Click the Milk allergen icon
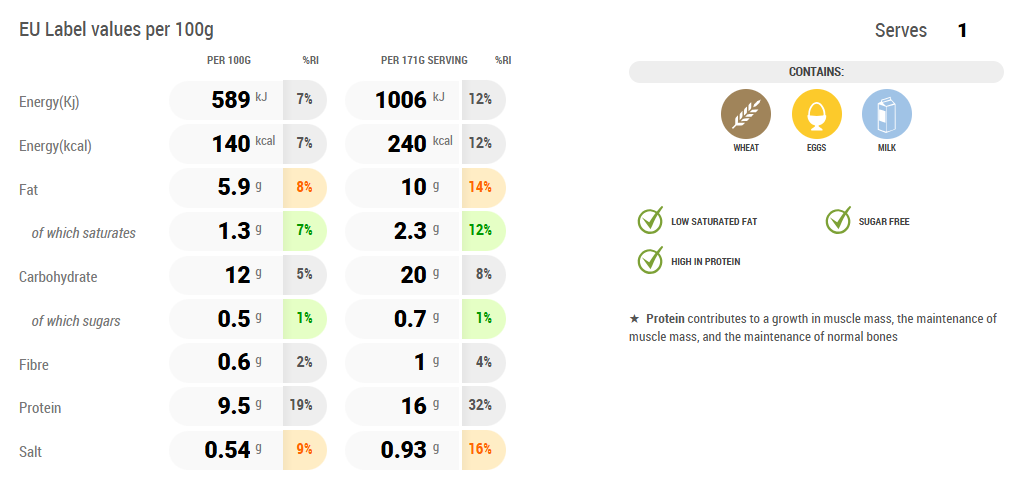Viewport: 1009px width, 490px height. [x=886, y=113]
